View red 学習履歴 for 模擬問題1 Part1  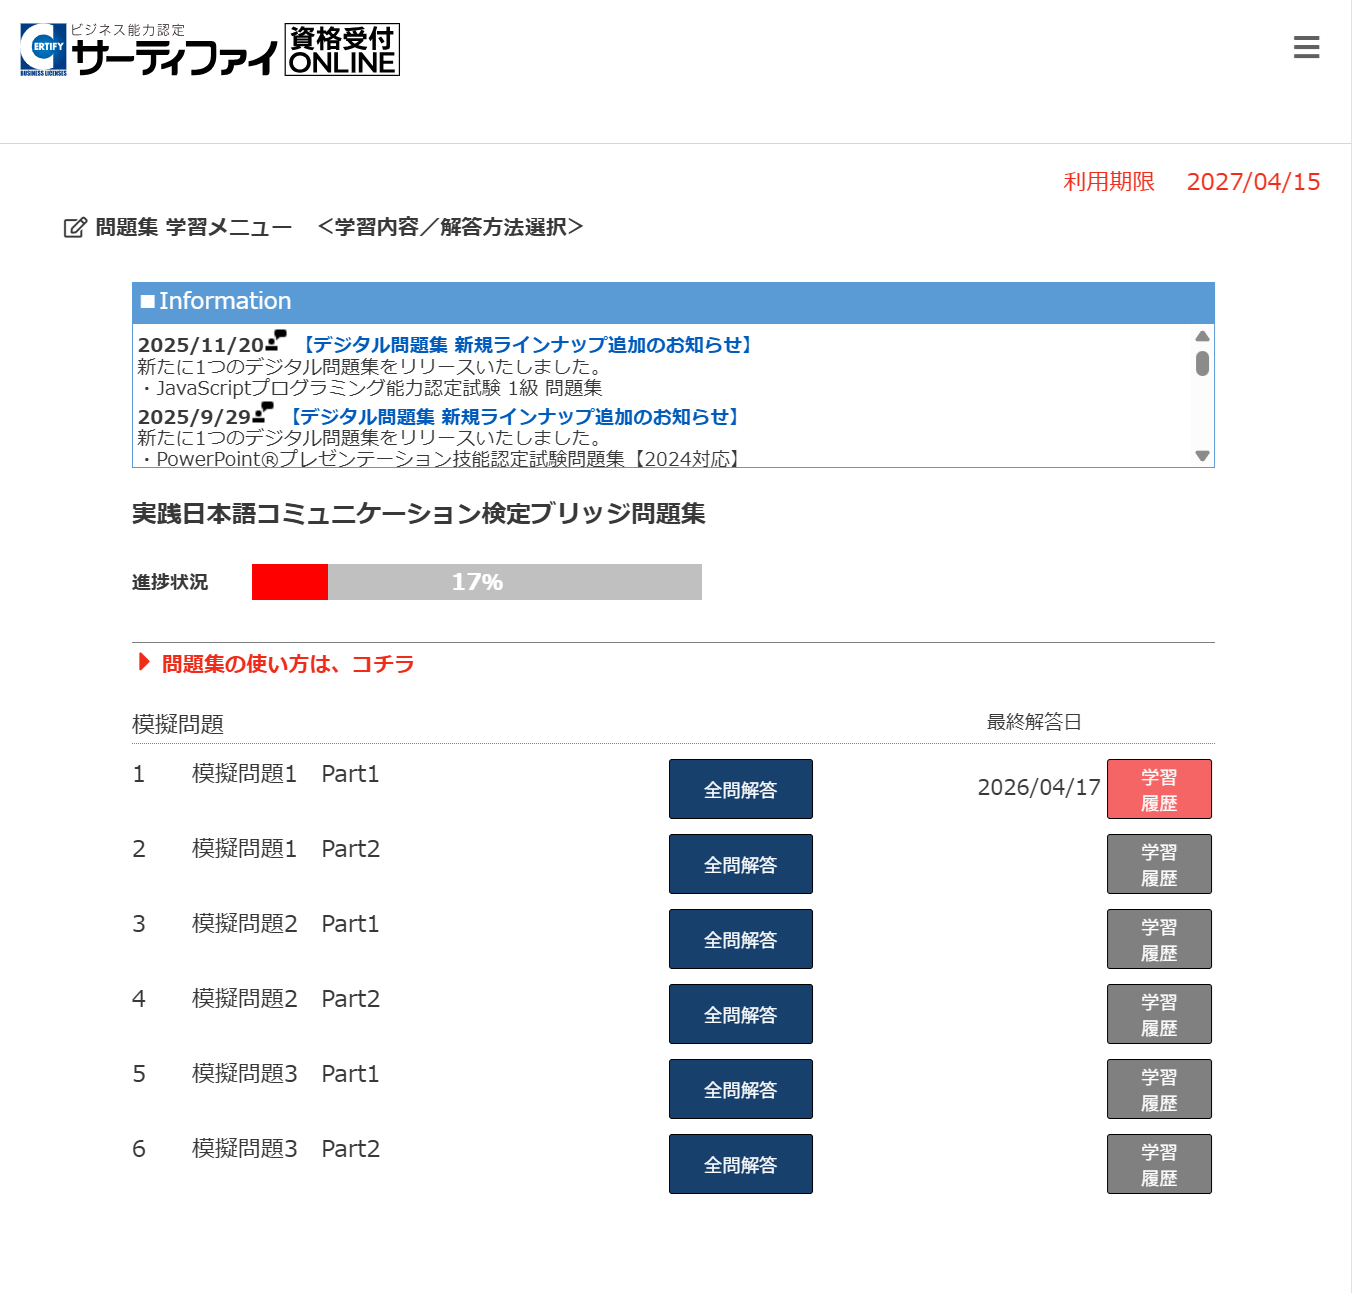pyautogui.click(x=1158, y=789)
